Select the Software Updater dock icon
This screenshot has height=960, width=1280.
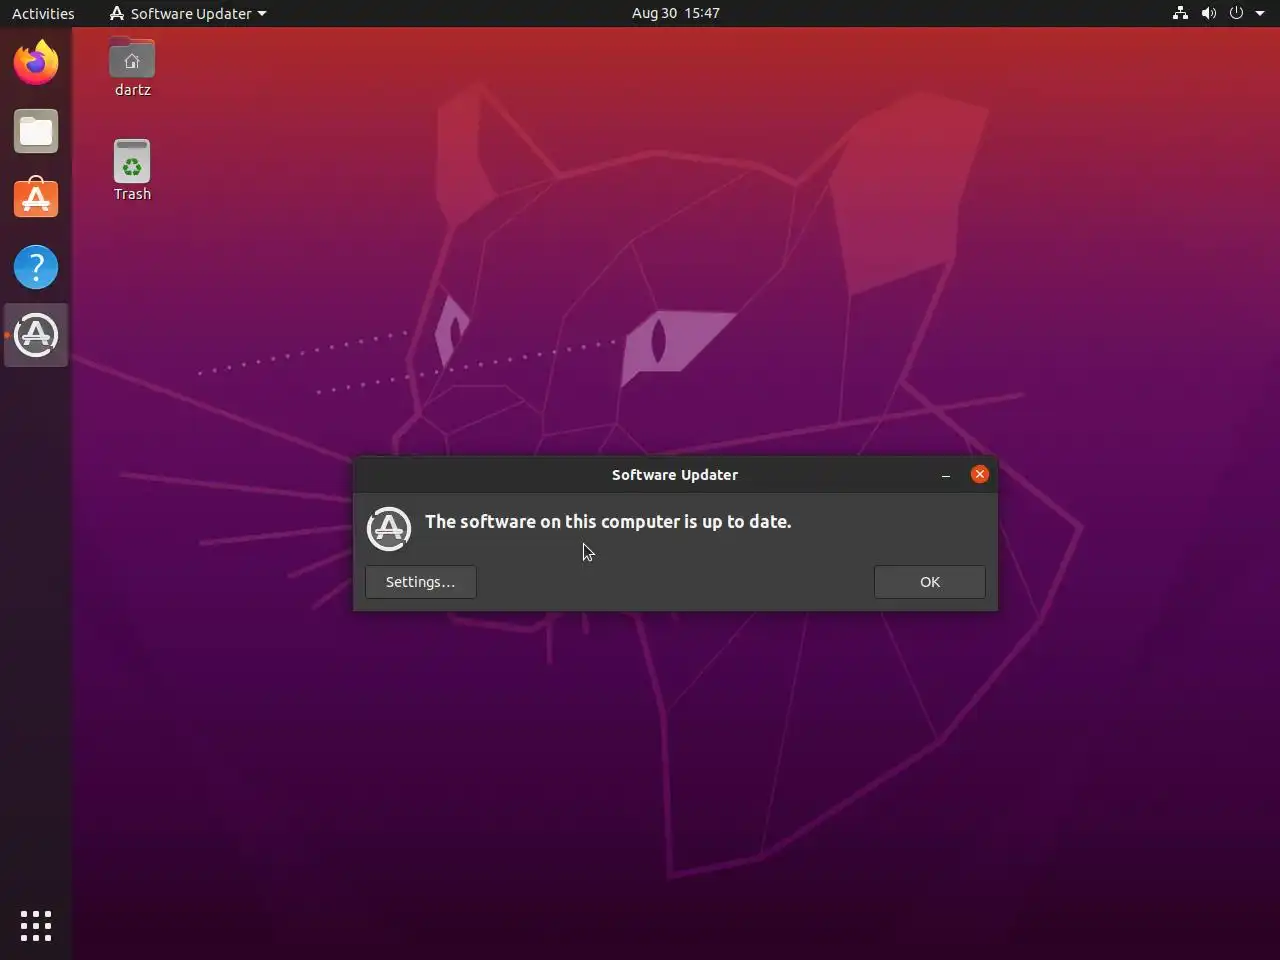(36, 335)
